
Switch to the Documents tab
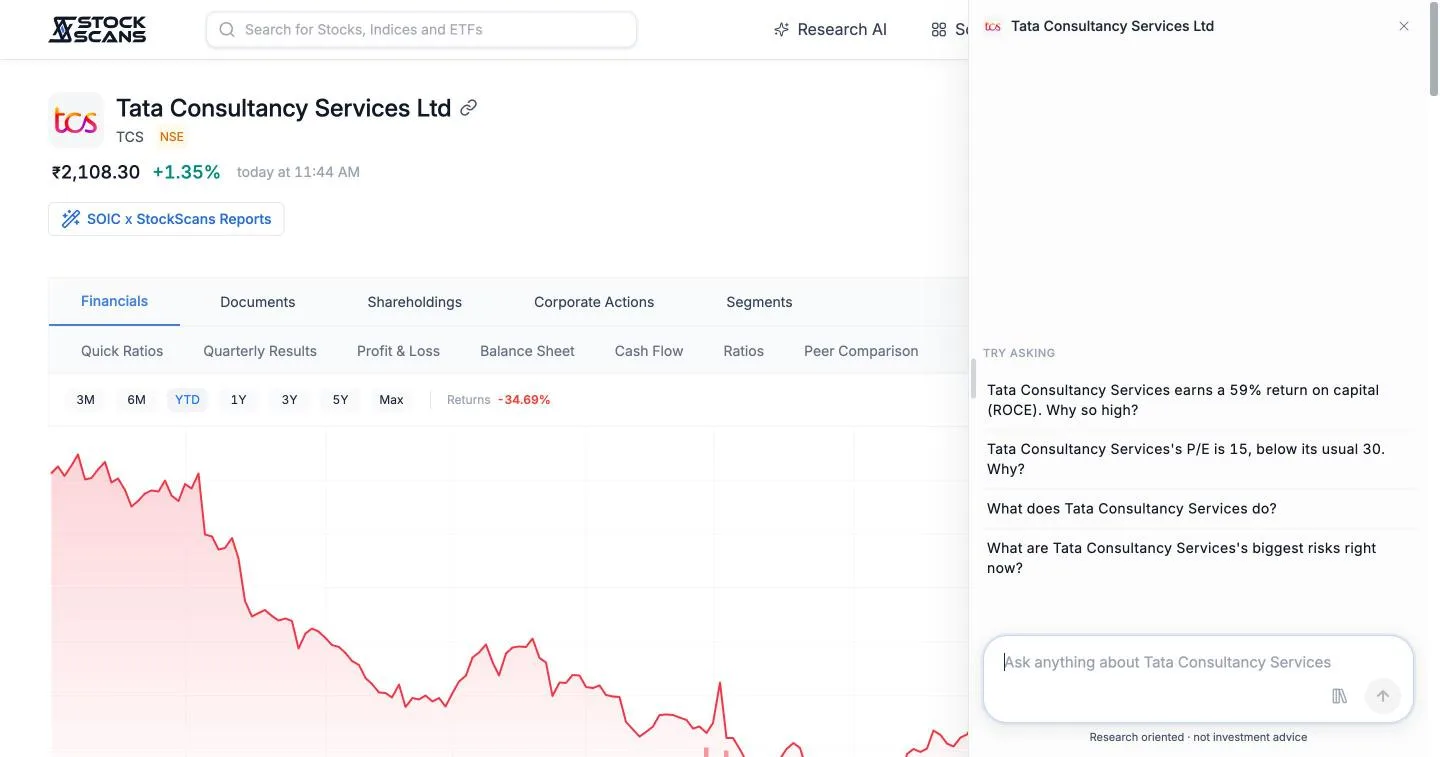pos(257,302)
